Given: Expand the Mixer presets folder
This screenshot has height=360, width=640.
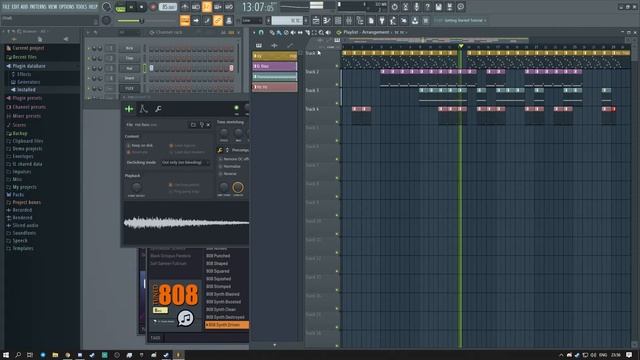Looking at the screenshot, I should pyautogui.click(x=26, y=116).
